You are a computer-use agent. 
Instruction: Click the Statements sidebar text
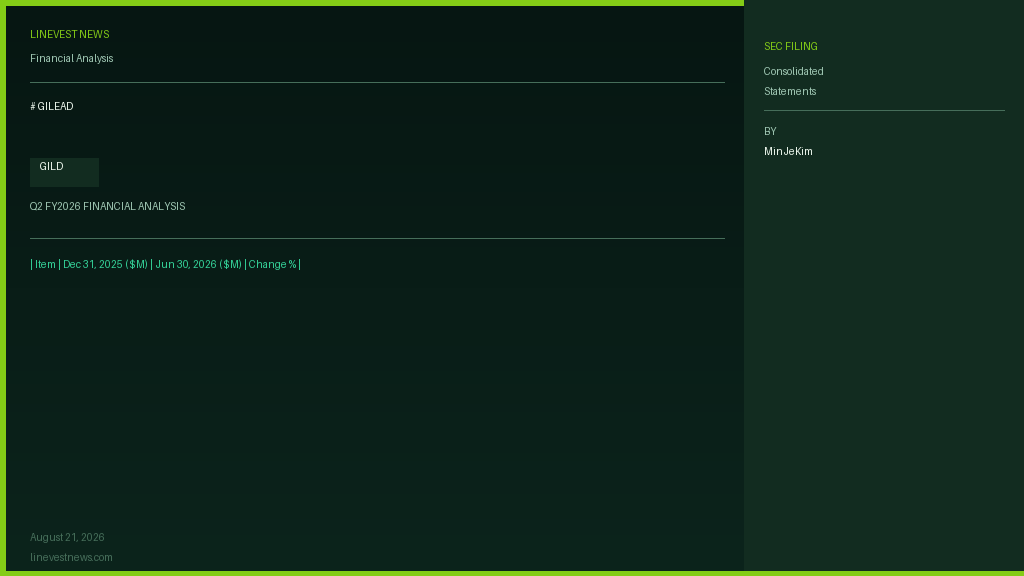[x=790, y=91]
